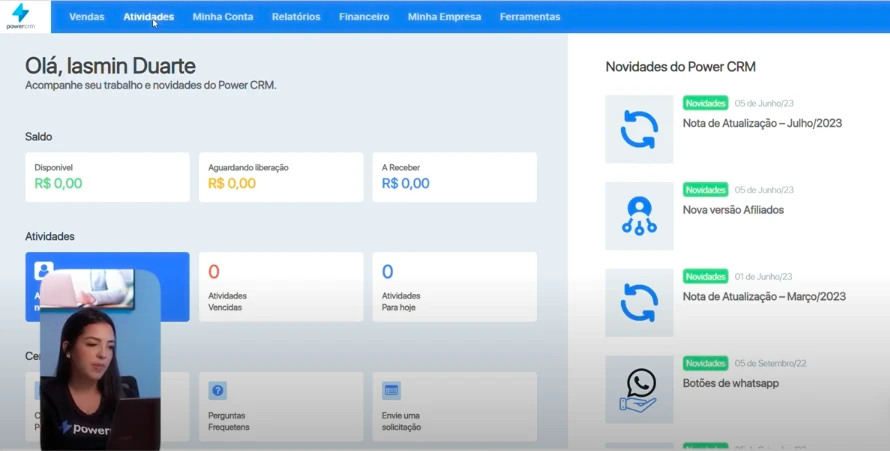Click the Envie uma solicitação form icon

(x=391, y=390)
